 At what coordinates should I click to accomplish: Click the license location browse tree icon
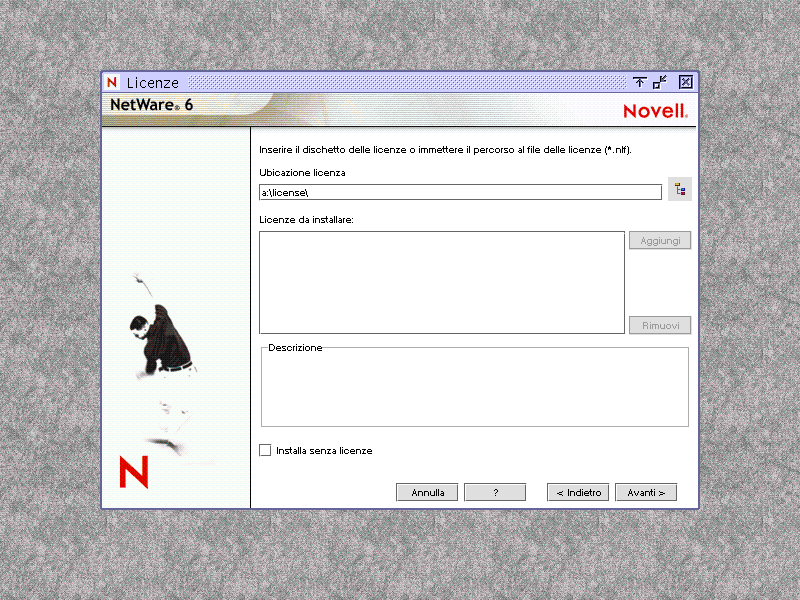[680, 189]
